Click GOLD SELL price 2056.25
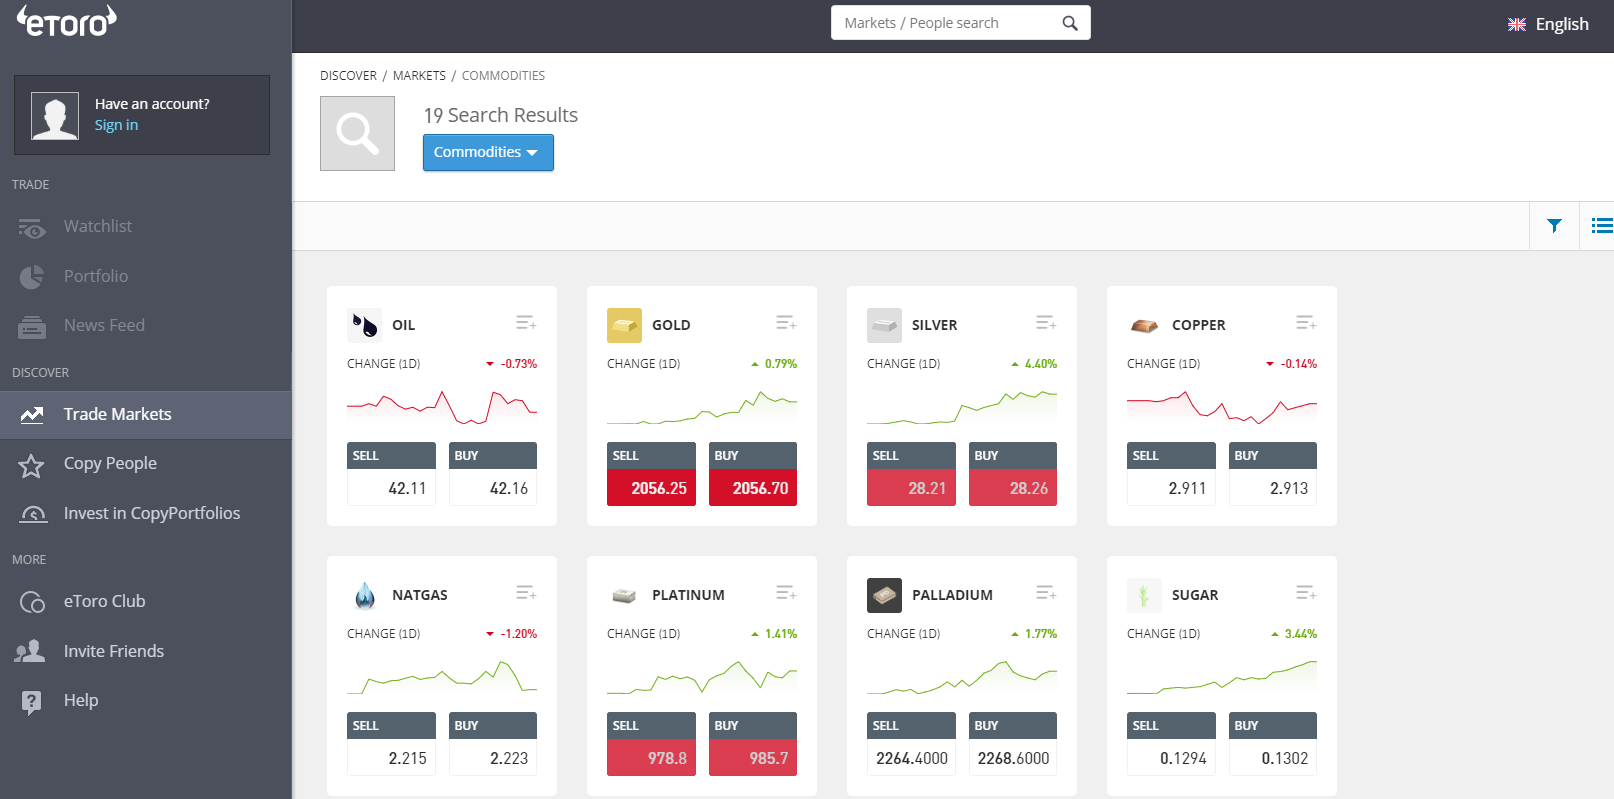The height and width of the screenshot is (799, 1614). pos(651,488)
